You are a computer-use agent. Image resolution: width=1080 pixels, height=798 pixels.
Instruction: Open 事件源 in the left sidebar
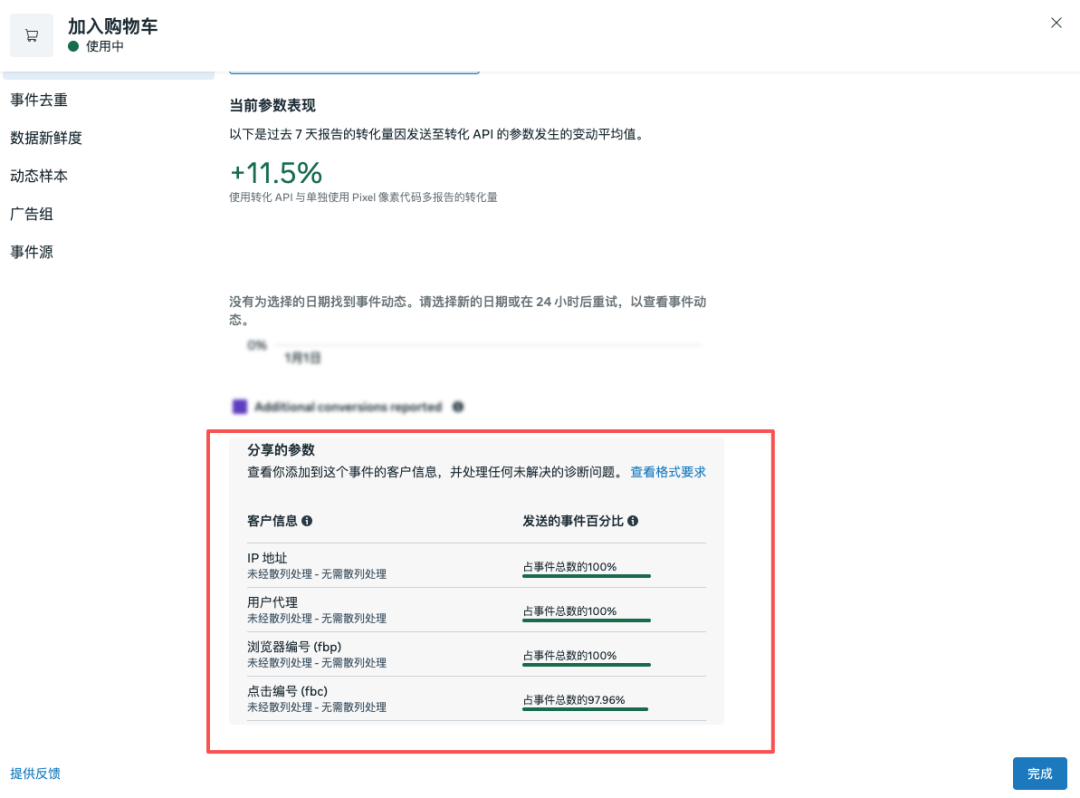click(x=32, y=252)
